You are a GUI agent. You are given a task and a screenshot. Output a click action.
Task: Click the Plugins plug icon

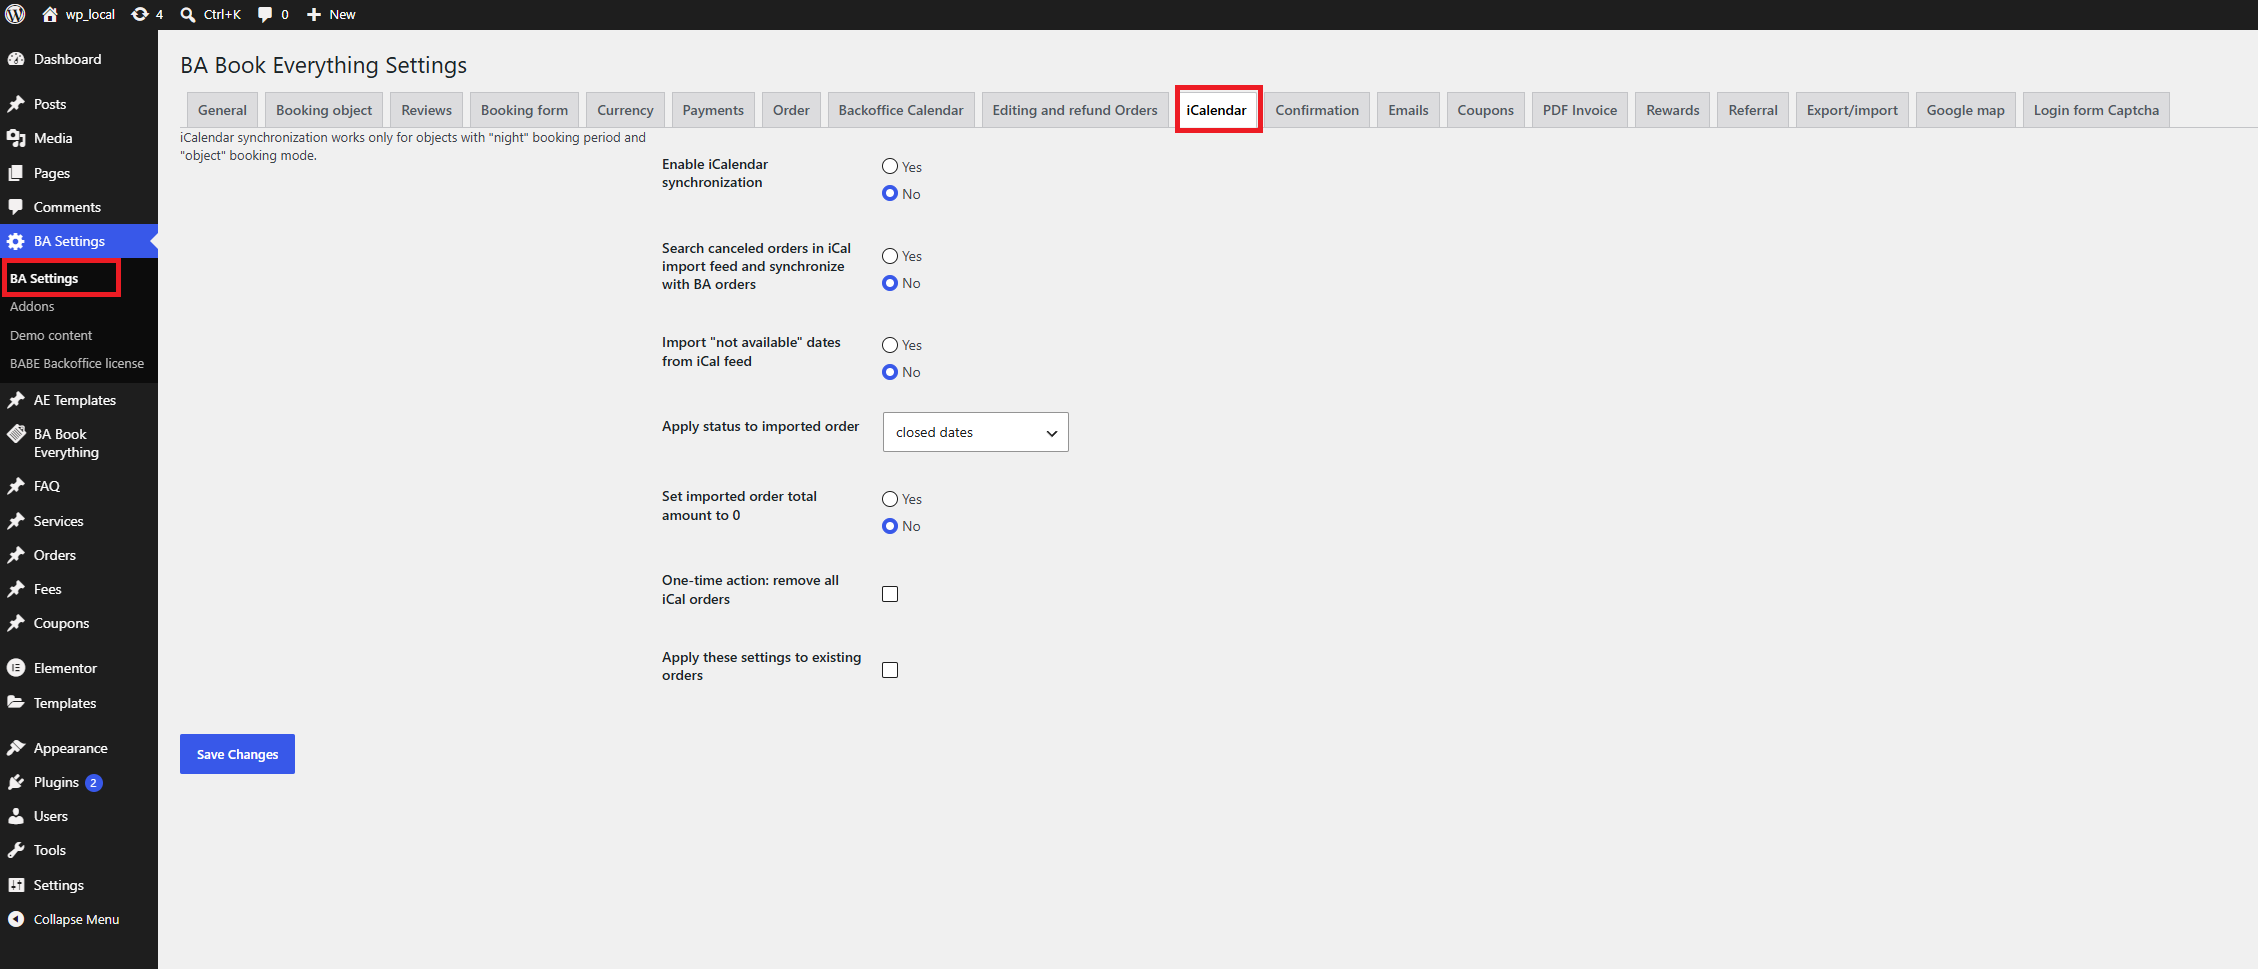(x=16, y=782)
